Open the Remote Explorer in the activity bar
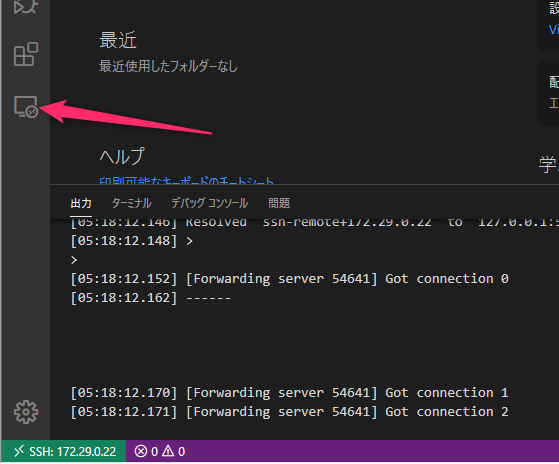 tap(26, 107)
